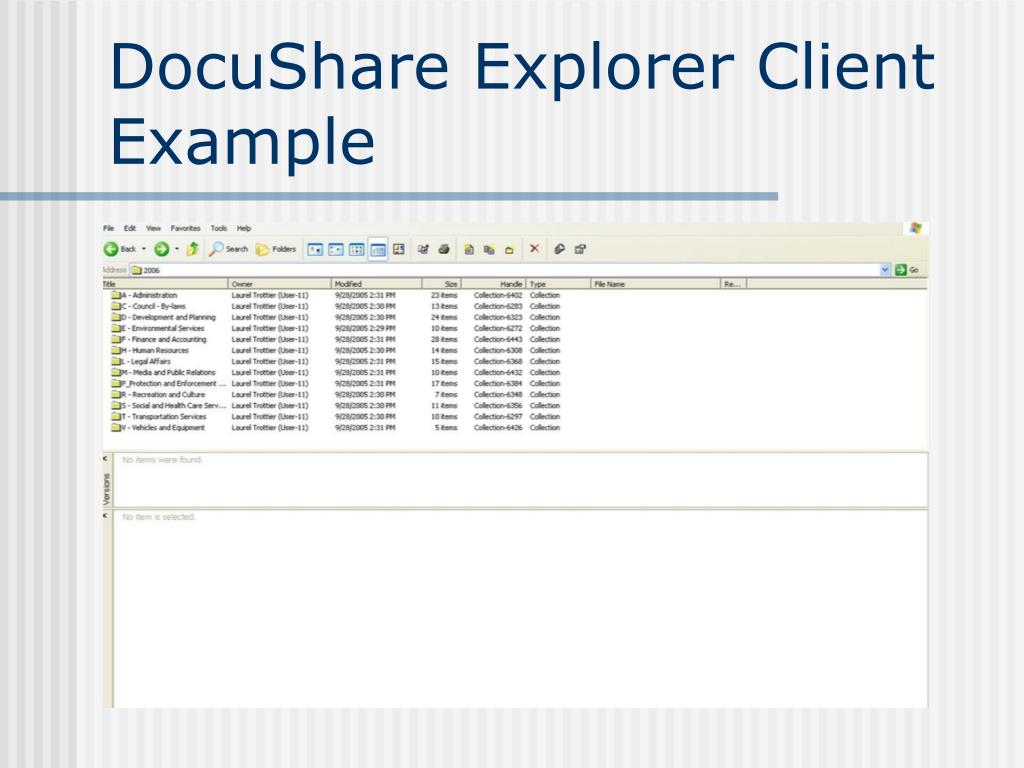The height and width of the screenshot is (768, 1024).
Task: Open the Help menu
Action: 244,228
